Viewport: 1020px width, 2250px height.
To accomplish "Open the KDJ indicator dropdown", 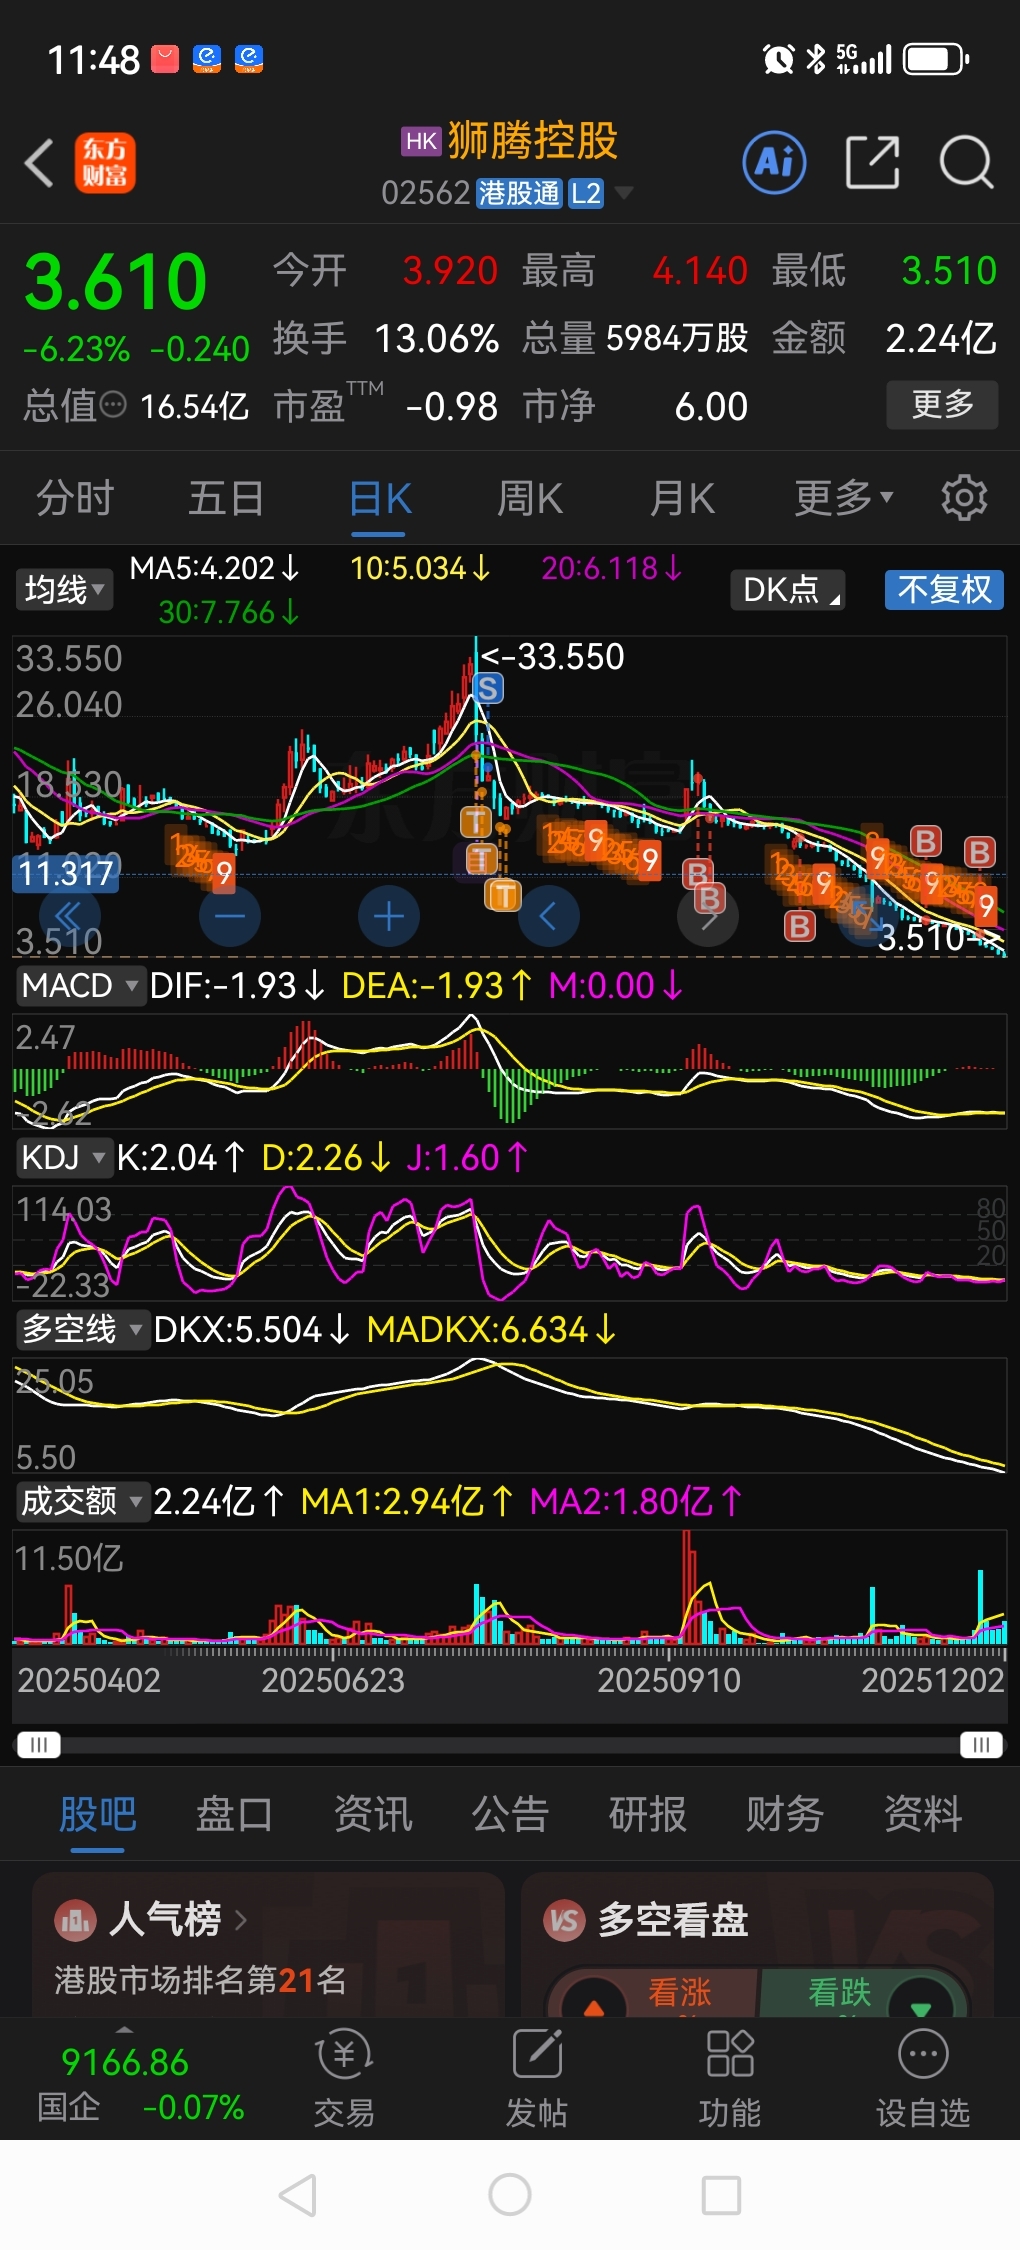I will [x=64, y=1158].
